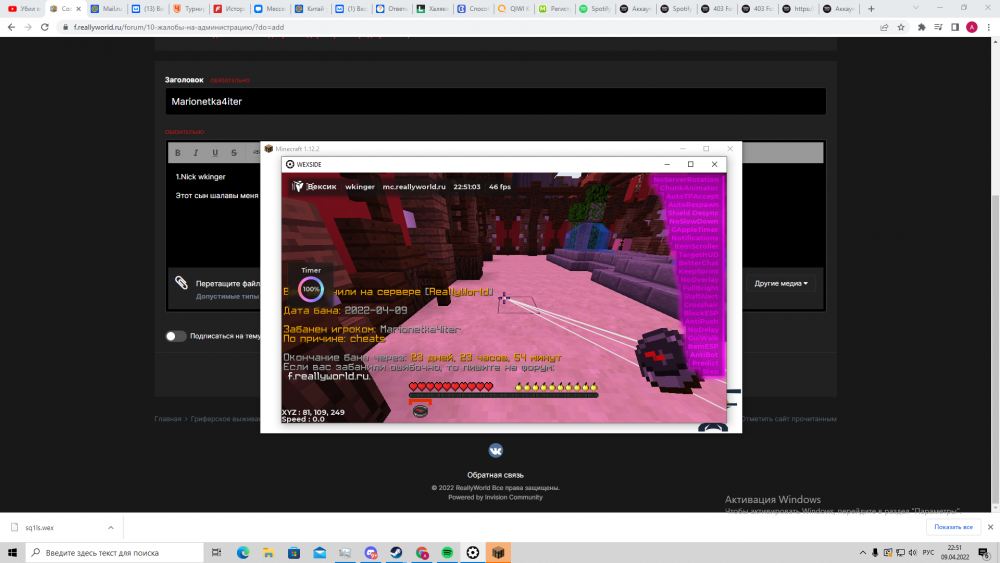Click the page vertical scrollbar
This screenshot has height=563, width=1000.
tap(996, 274)
